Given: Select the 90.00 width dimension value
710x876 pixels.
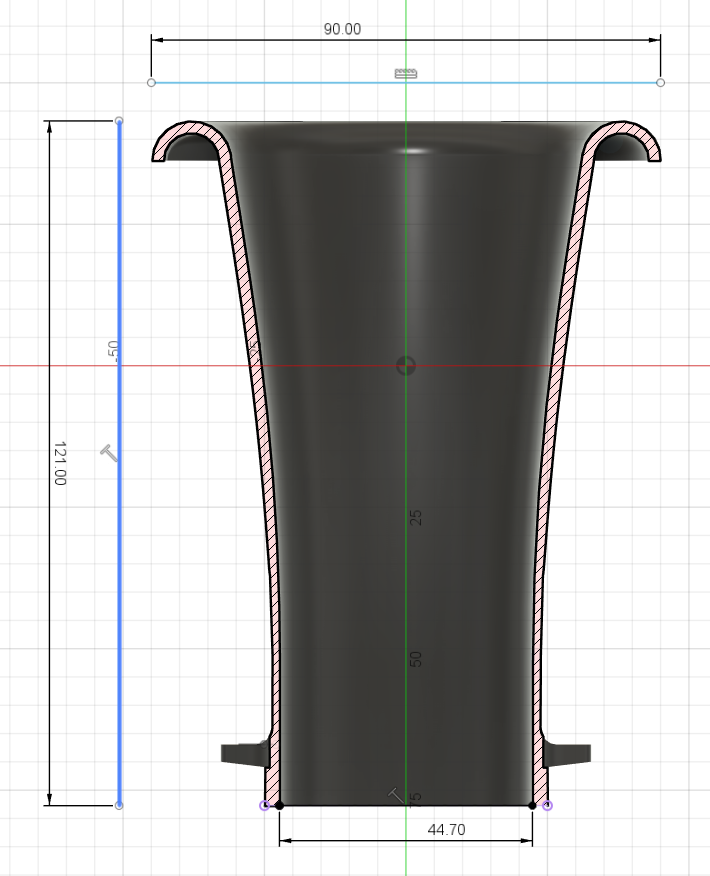Looking at the screenshot, I should (342, 29).
